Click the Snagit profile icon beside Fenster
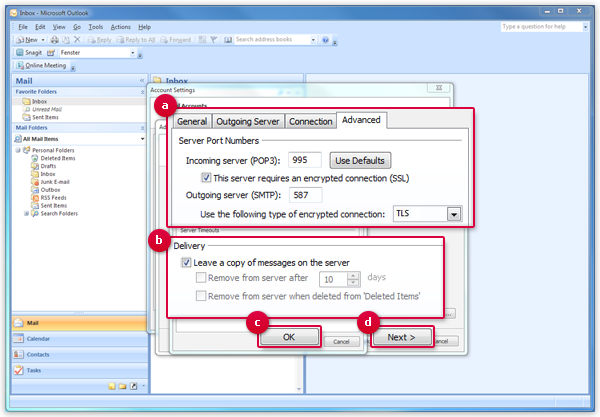The height and width of the screenshot is (417, 600). pyautogui.click(x=51, y=53)
